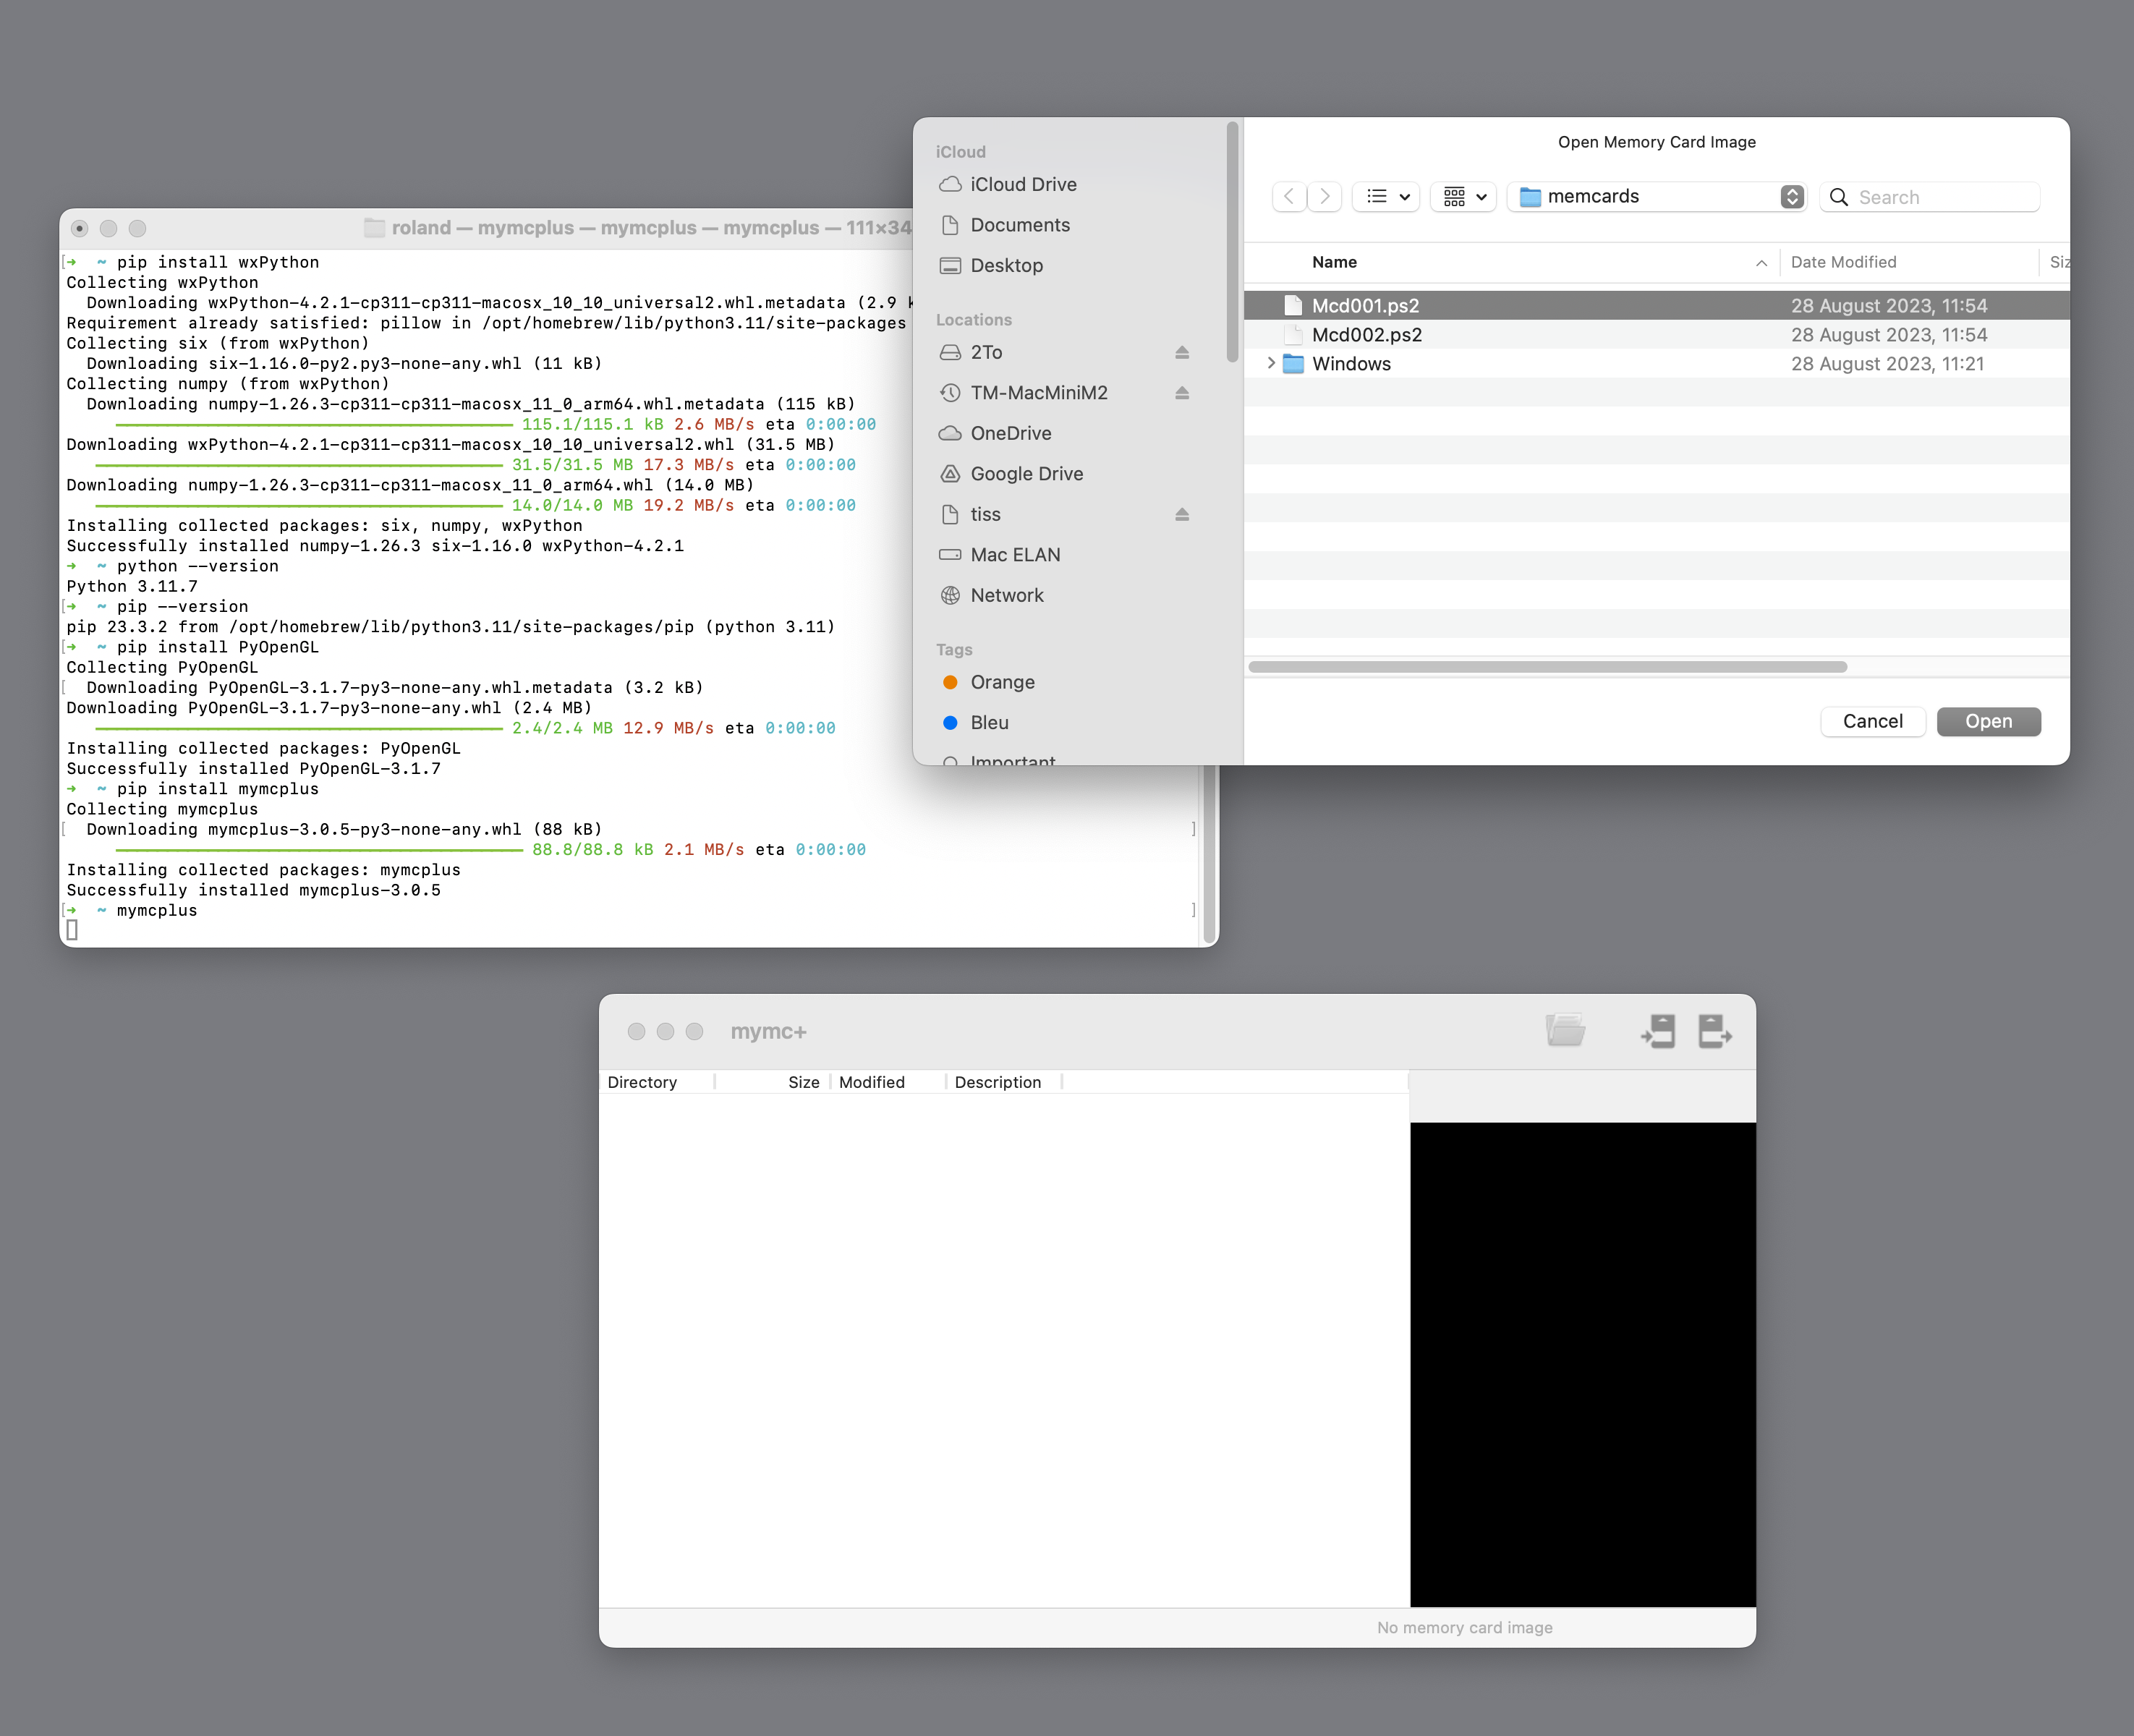This screenshot has width=2134, height=1736.
Task: Eject the tiss volume
Action: (x=1182, y=514)
